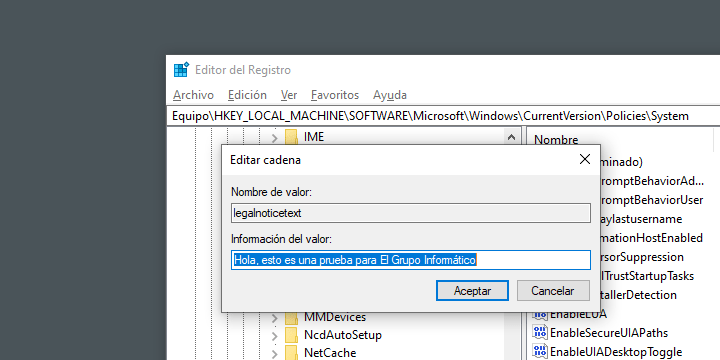Click the Nombre de valor field
720x360 pixels.
[411, 213]
